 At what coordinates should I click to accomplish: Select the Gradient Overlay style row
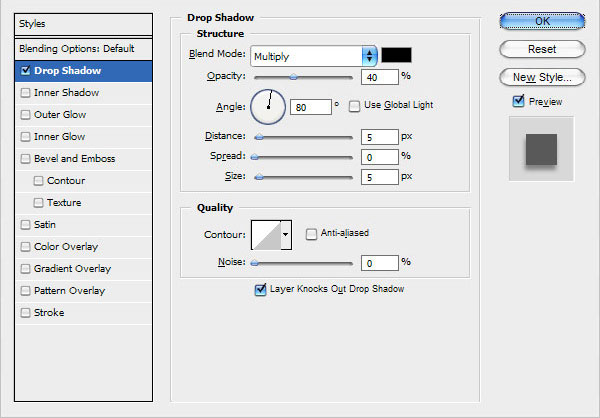point(83,269)
